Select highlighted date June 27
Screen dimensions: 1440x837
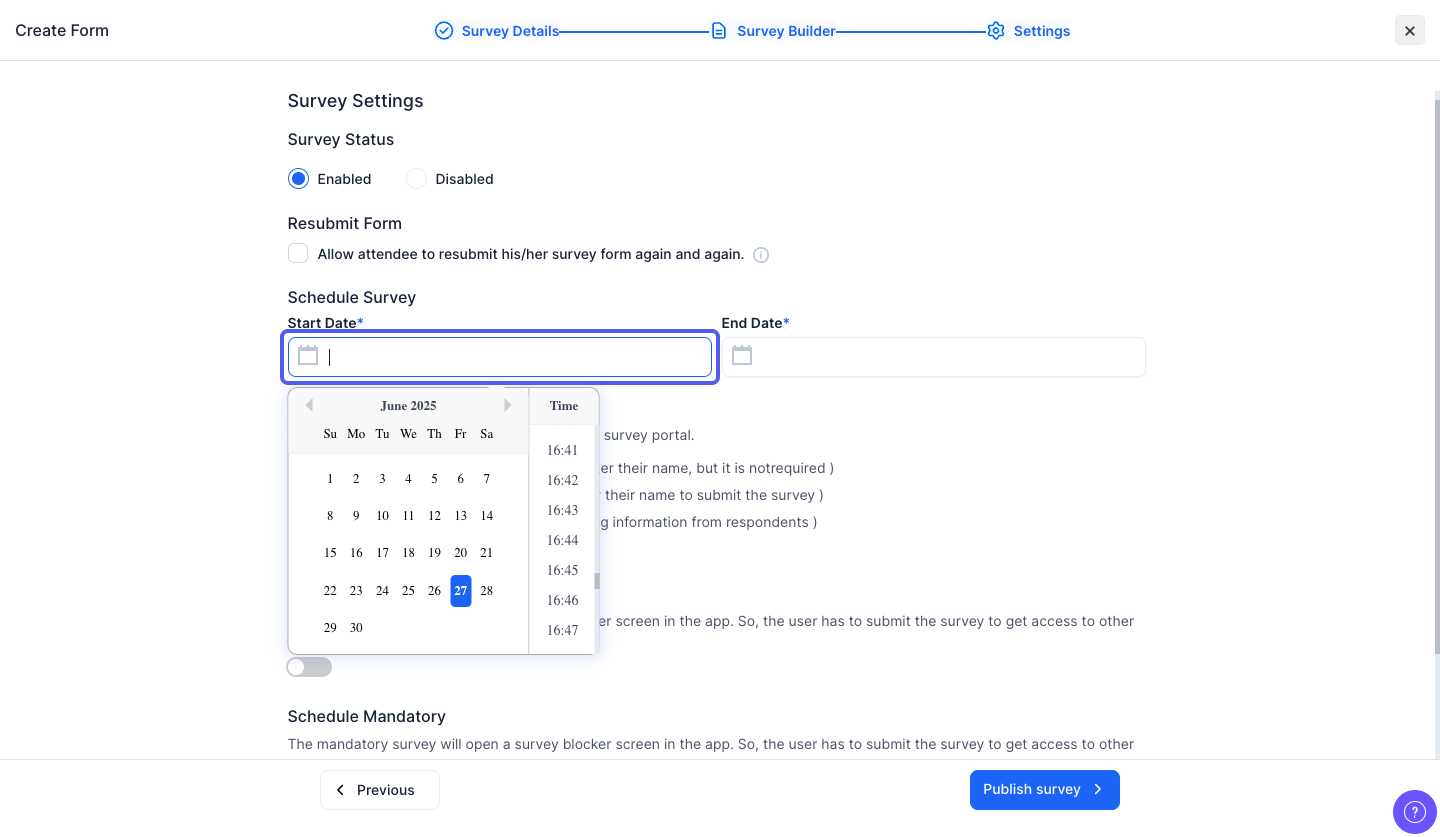coord(461,591)
